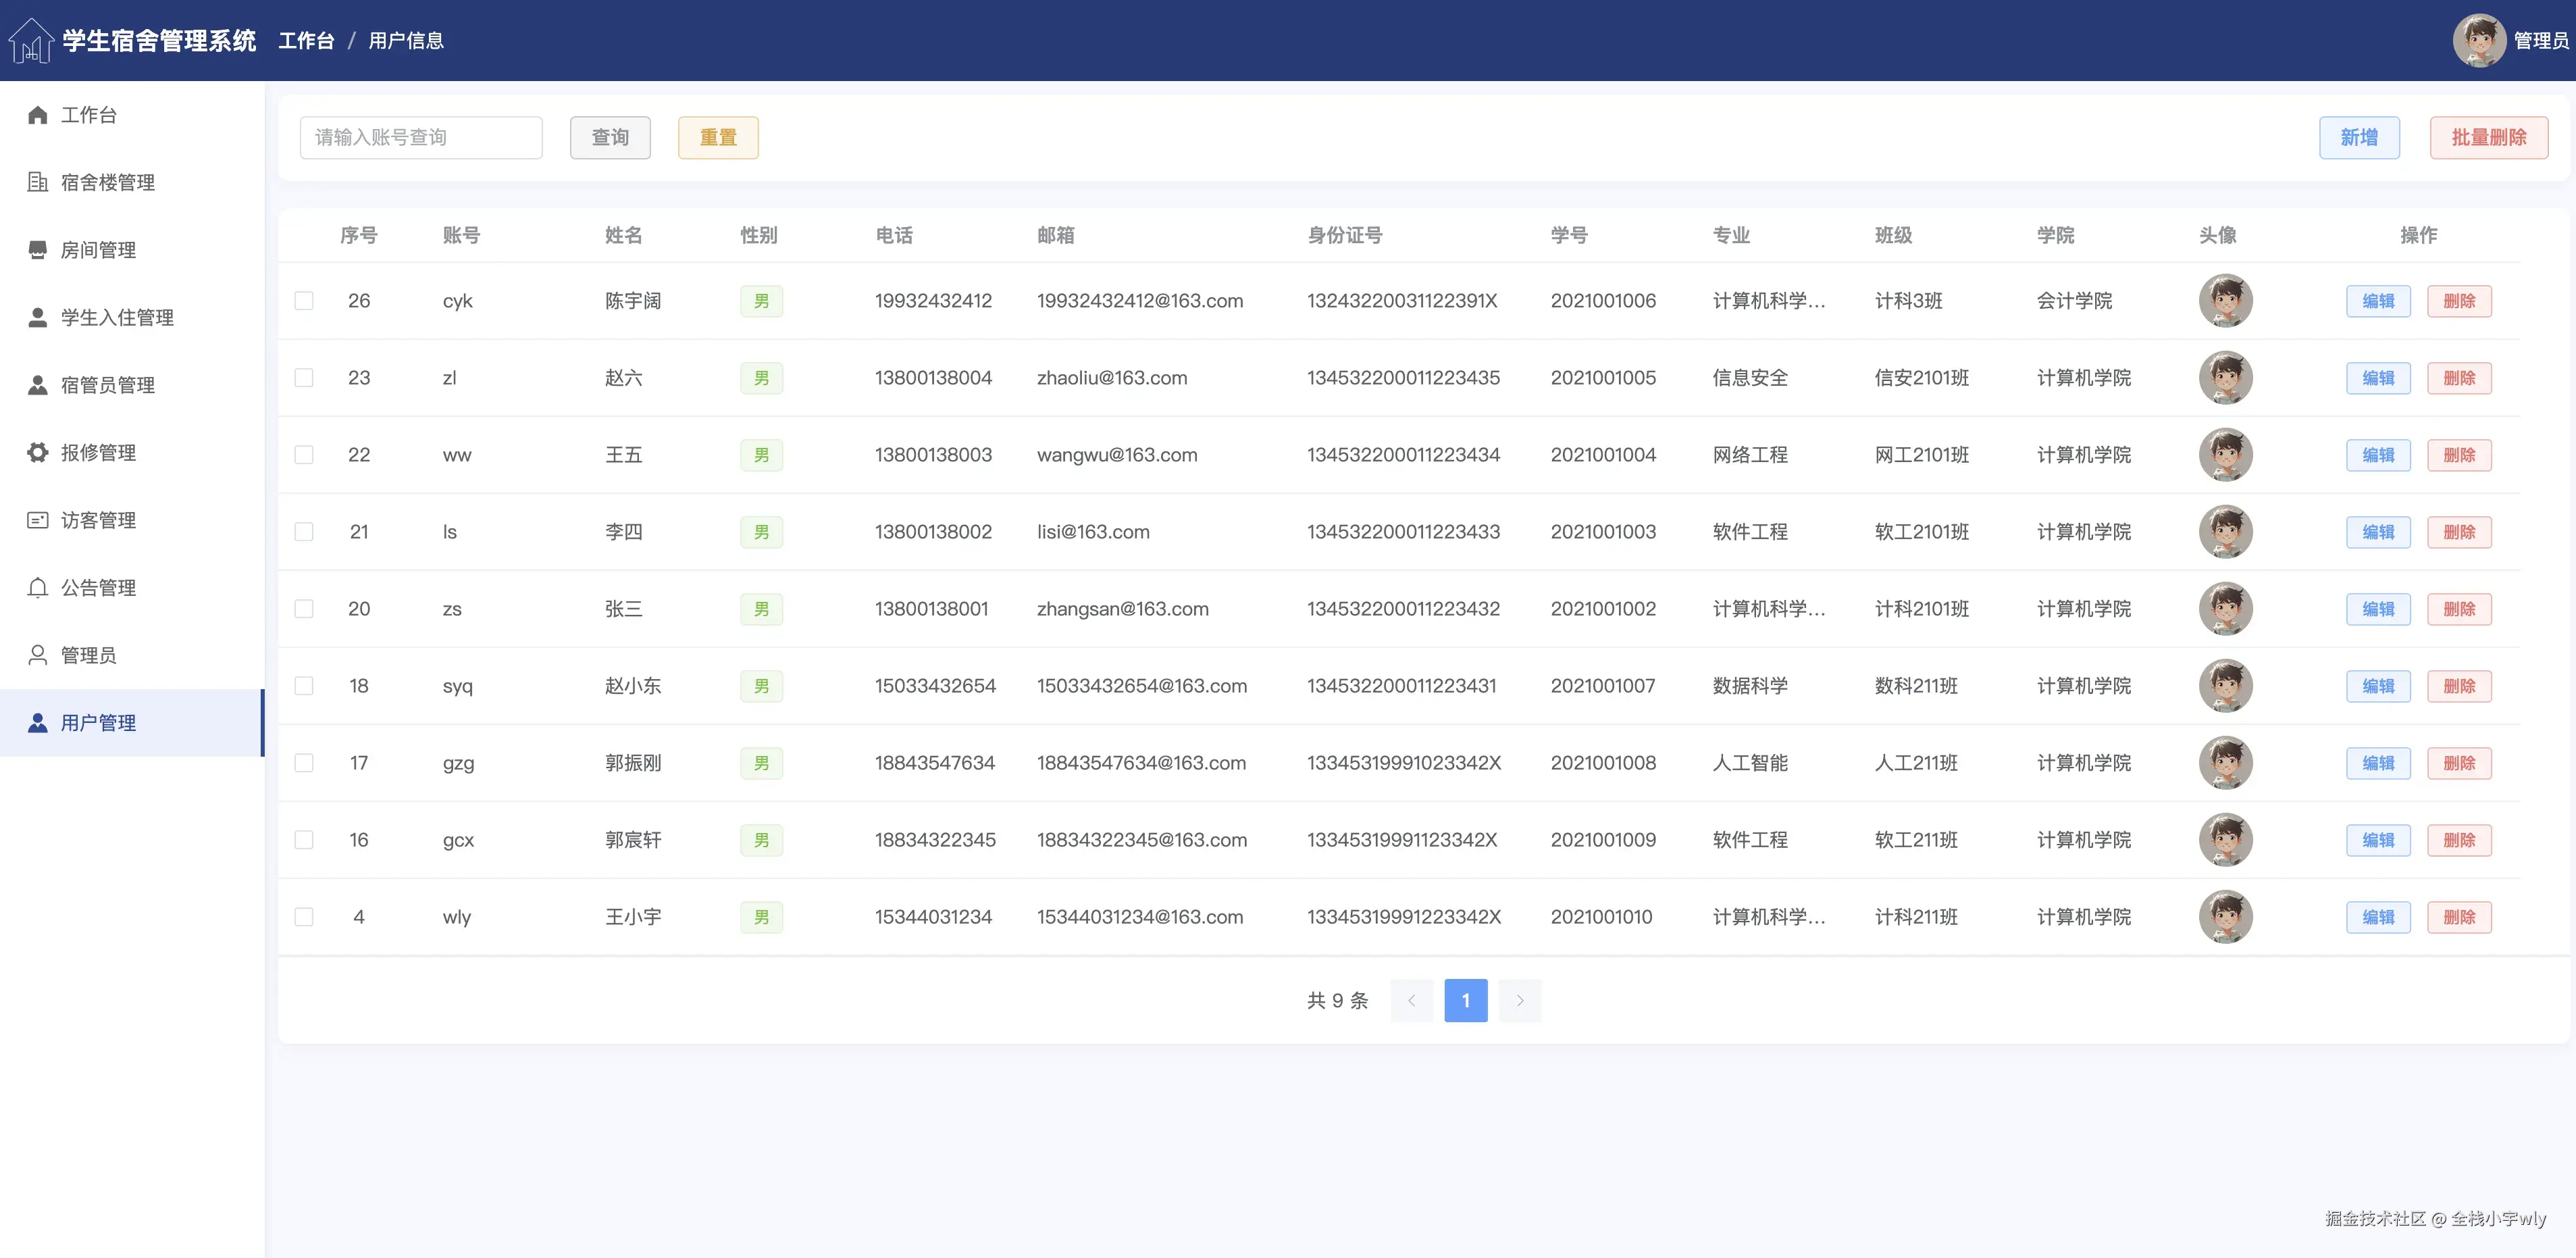Navigate to 宿管员管理 in sidebar
The width and height of the screenshot is (2576, 1258).
[x=107, y=385]
